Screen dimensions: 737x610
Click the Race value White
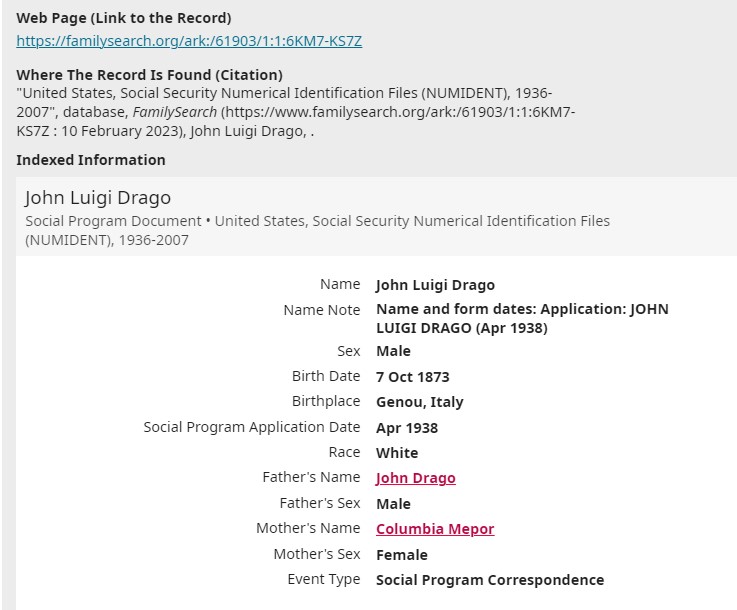tap(397, 453)
